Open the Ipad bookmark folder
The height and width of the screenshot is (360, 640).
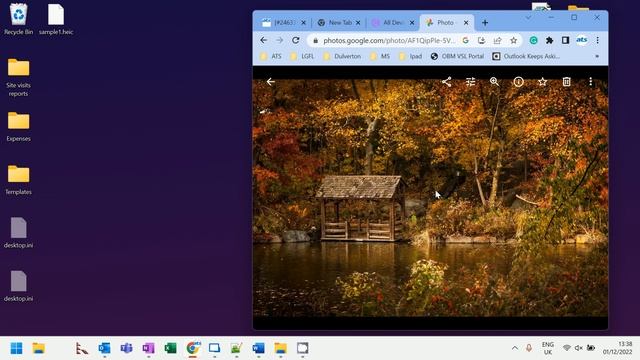[411, 56]
